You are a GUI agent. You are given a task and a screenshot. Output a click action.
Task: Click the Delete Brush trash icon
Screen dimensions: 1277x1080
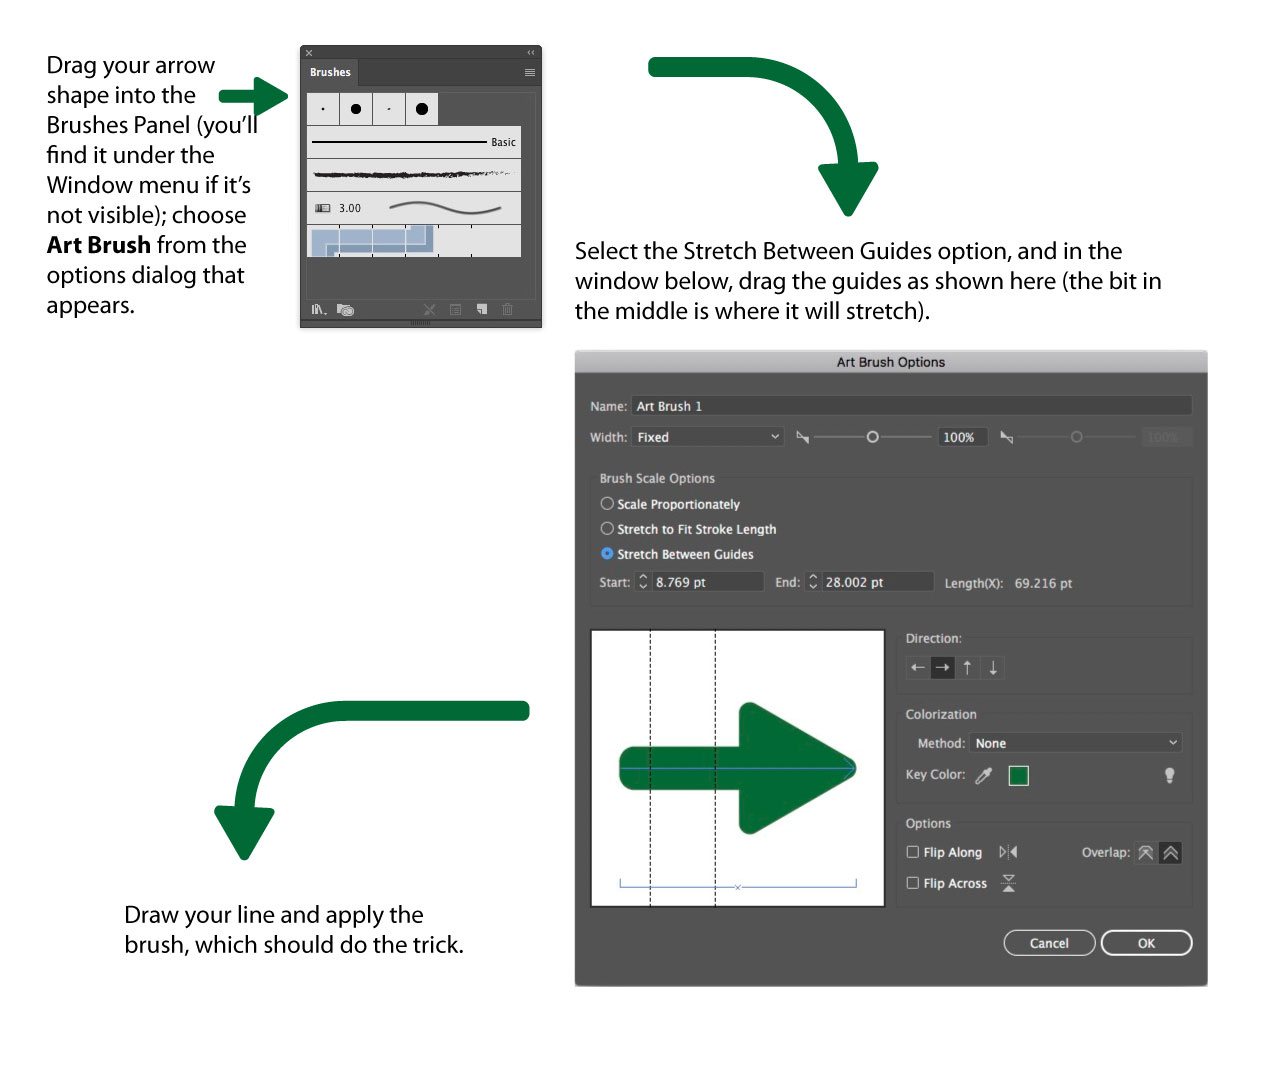pyautogui.click(x=507, y=310)
